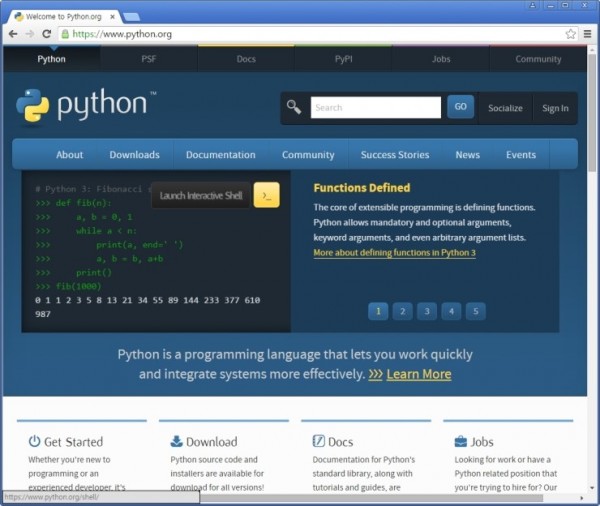Image resolution: width=600 pixels, height=506 pixels.
Task: Select the PSF top-level tab
Action: tap(149, 59)
